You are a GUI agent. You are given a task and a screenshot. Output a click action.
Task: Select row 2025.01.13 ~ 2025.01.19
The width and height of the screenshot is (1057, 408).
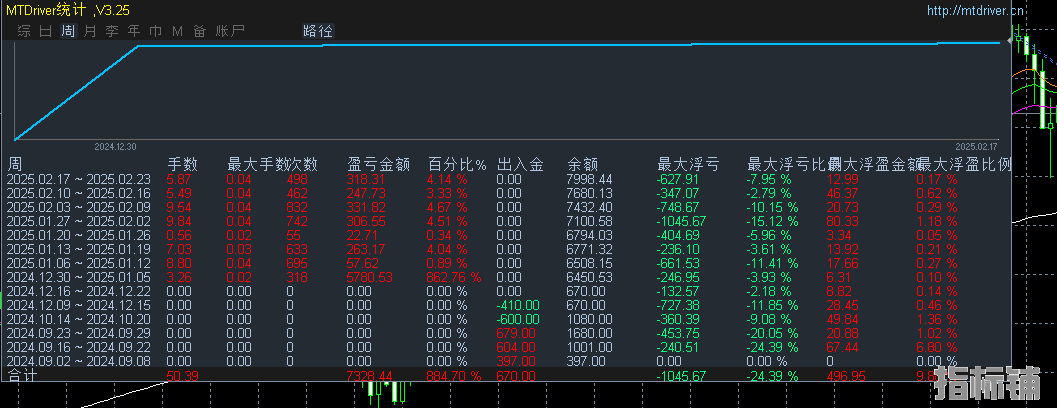click(508, 249)
